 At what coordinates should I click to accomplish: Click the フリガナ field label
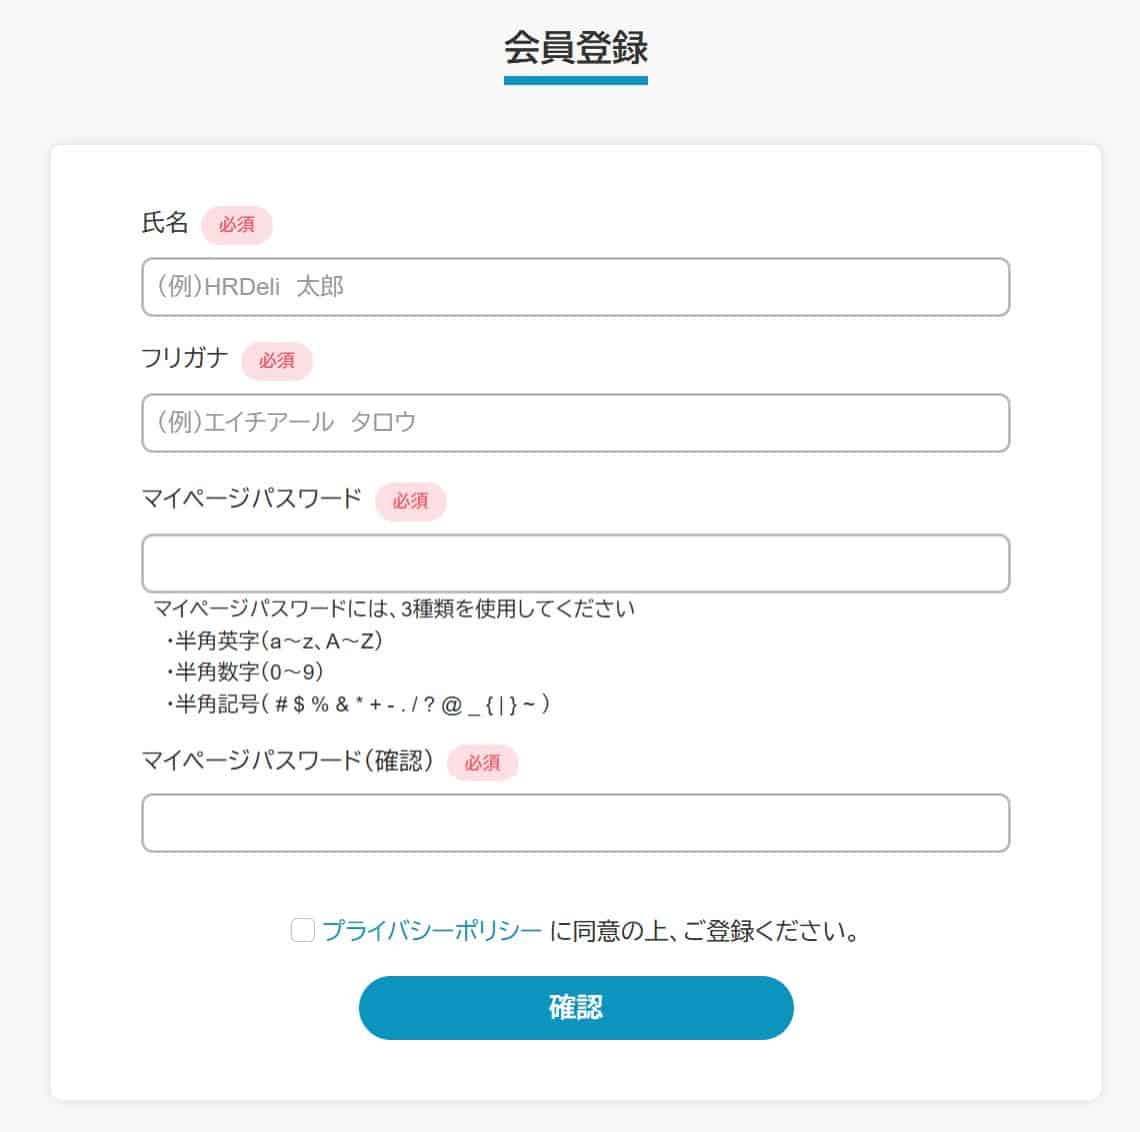(185, 358)
